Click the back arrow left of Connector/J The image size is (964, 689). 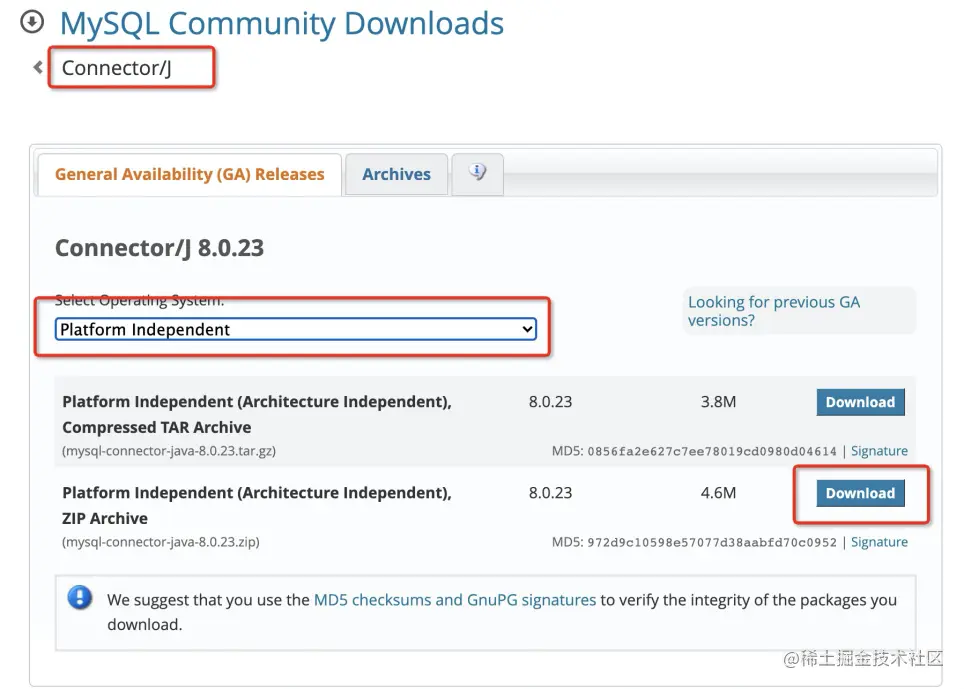pos(38,67)
